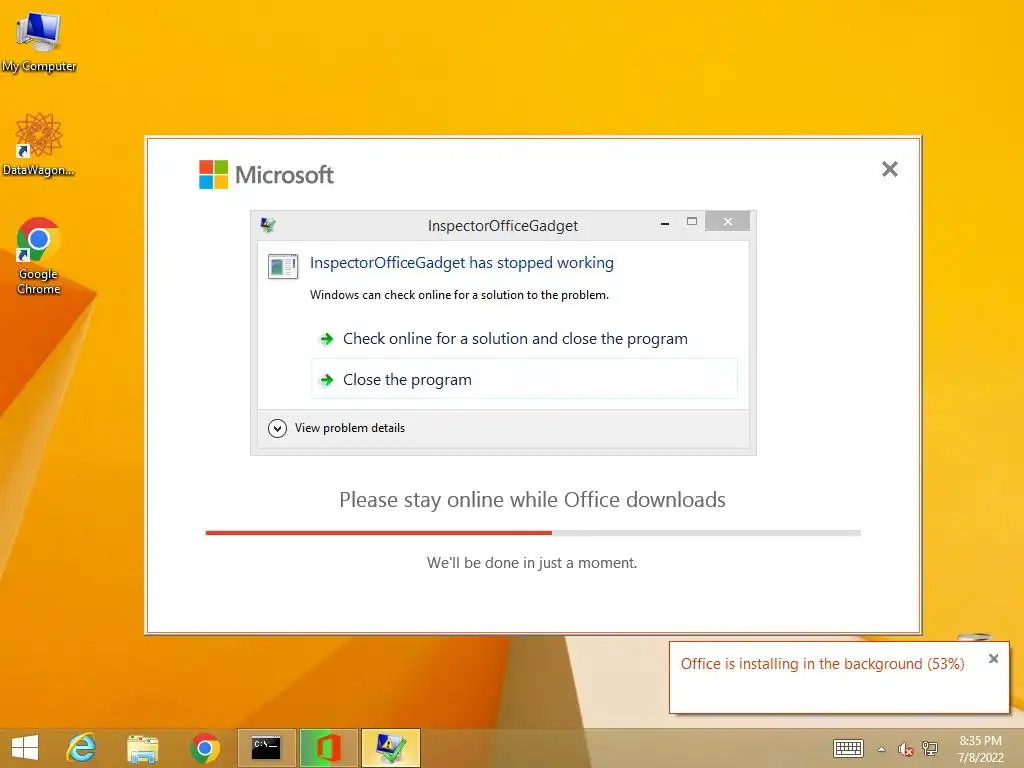
Task: Open the touch keyboard tray icon
Action: (848, 748)
